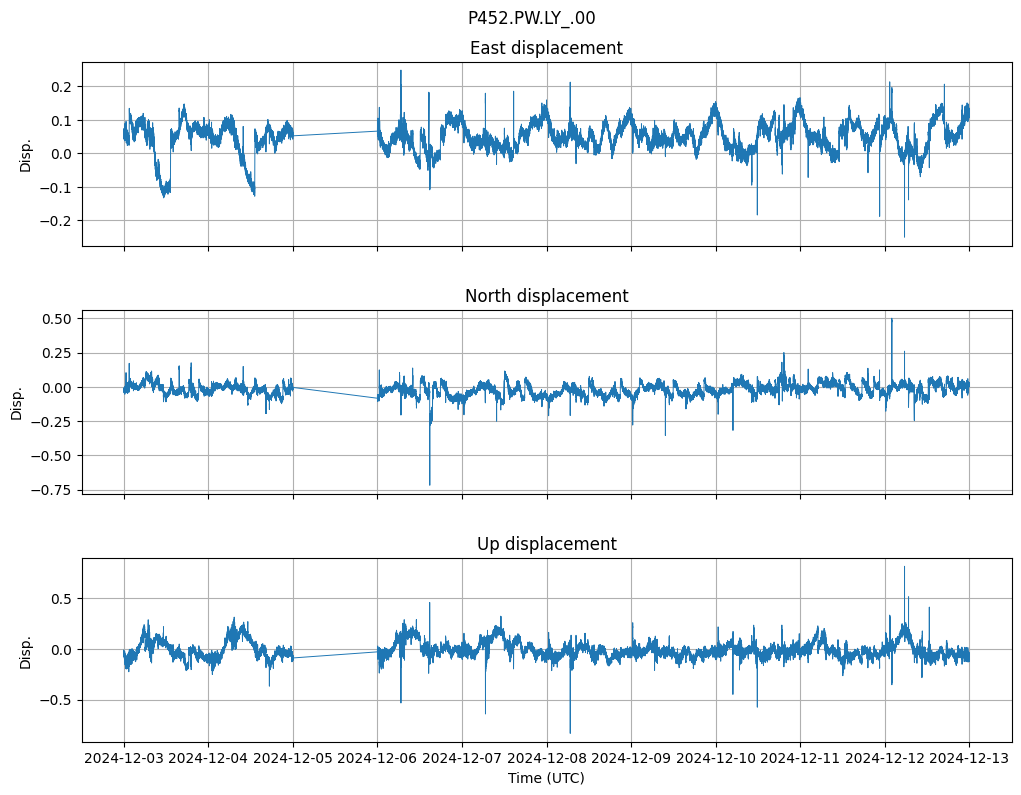Click the 2024-12-03 date tick label
The width and height of the screenshot is (1021, 795).
[124, 758]
